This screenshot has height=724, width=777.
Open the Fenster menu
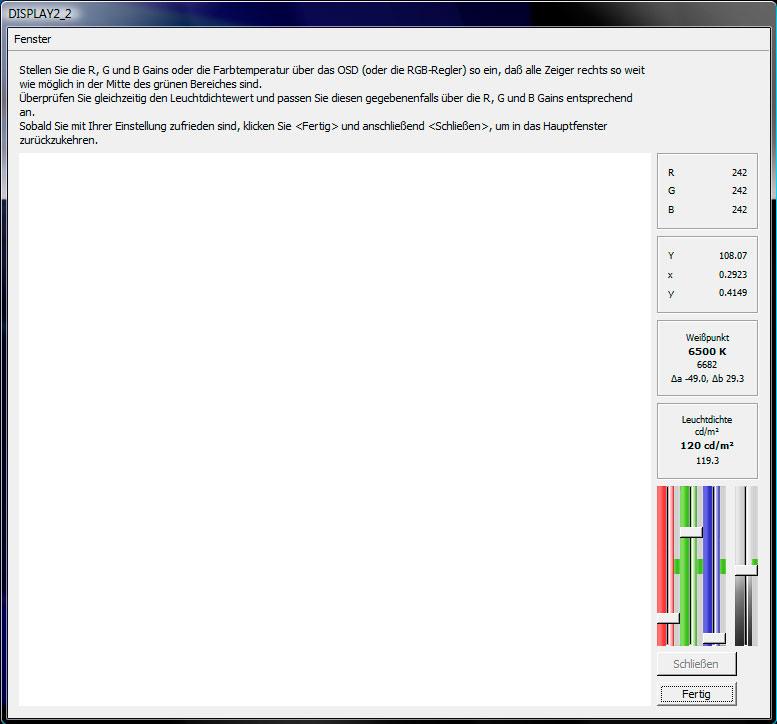(33, 39)
